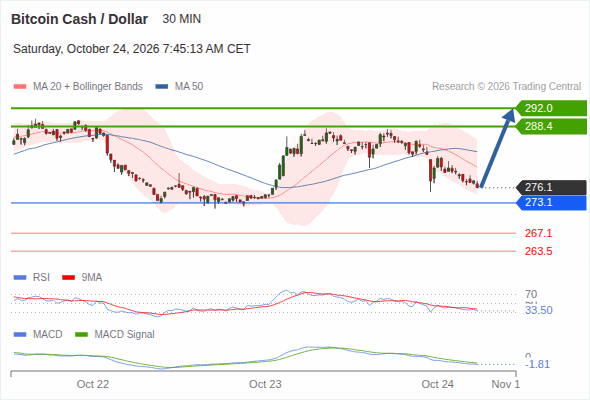This screenshot has height=400, width=590.
Task: Click the MA 20 + Bollinger Bands legend swatch
Action: 20,87
